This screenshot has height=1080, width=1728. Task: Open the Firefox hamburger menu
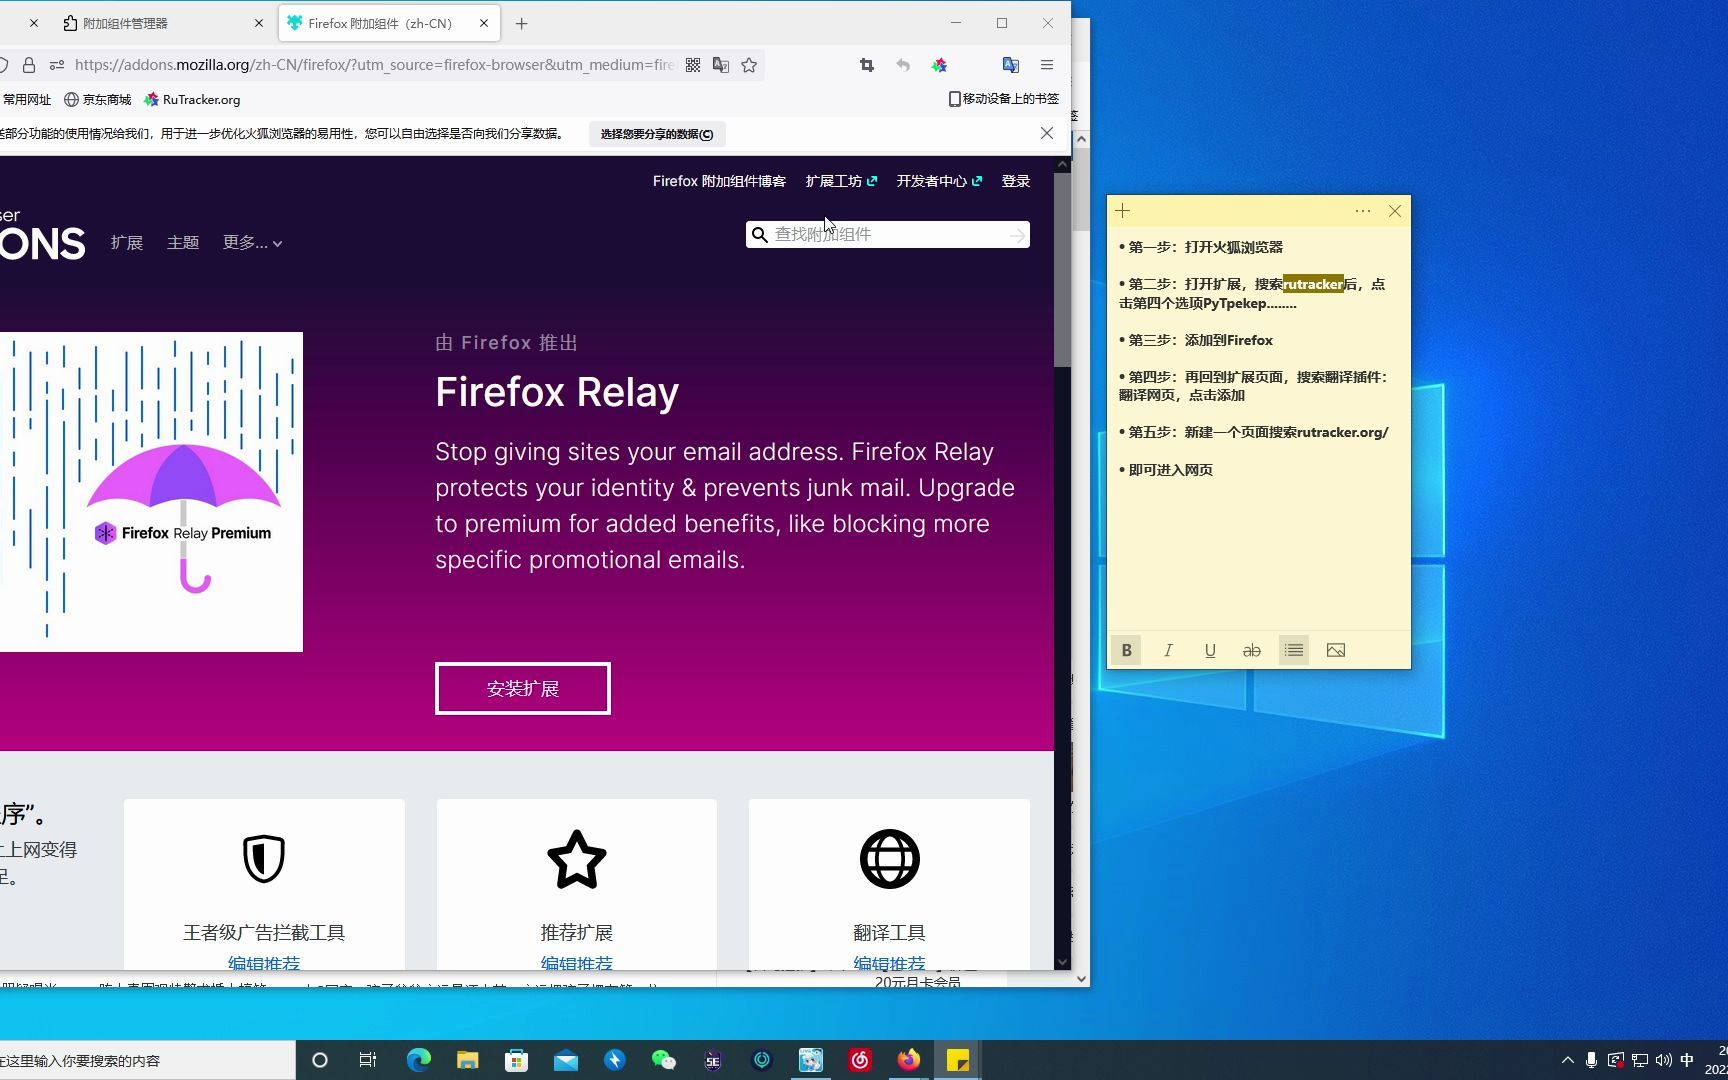tap(1047, 65)
